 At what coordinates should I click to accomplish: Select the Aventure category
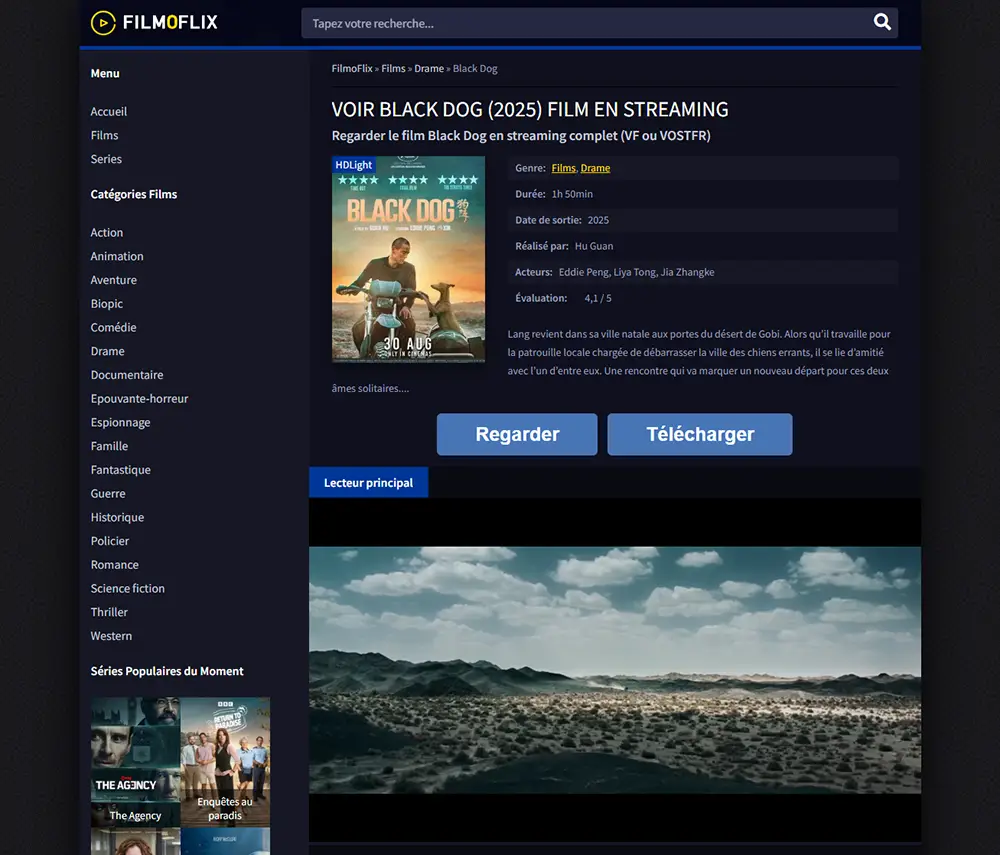coord(114,280)
